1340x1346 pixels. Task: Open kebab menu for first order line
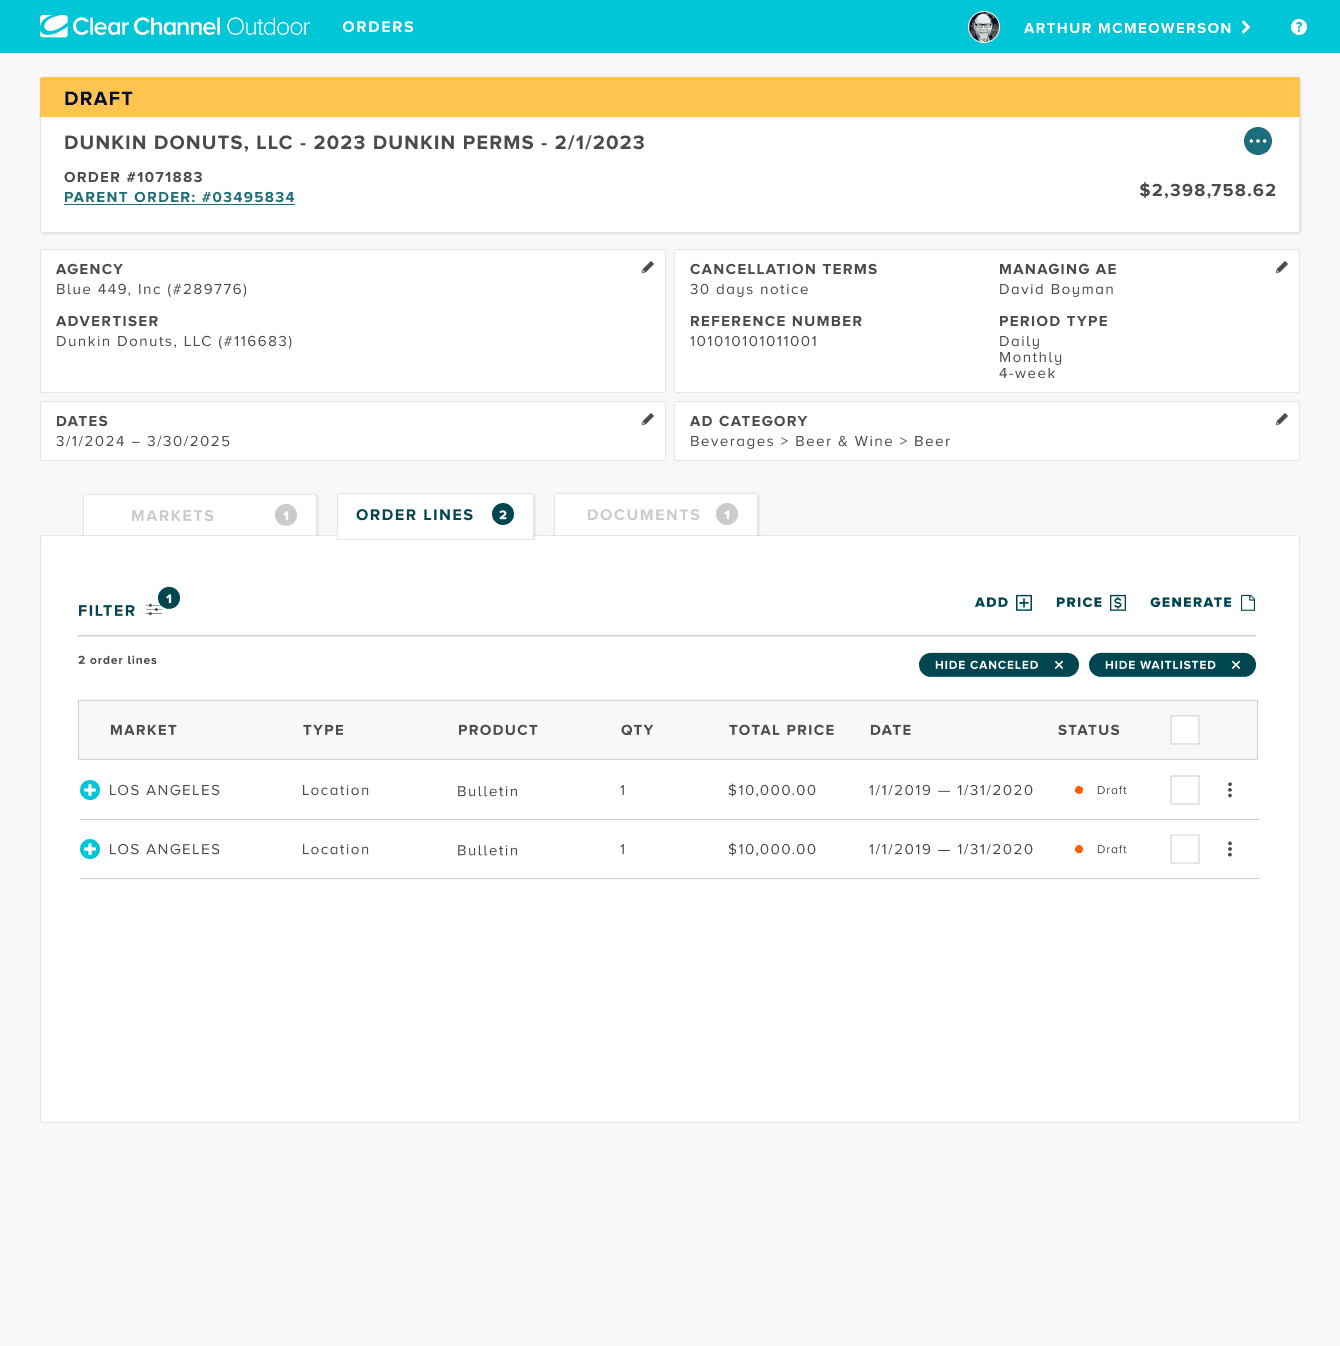pyautogui.click(x=1230, y=790)
